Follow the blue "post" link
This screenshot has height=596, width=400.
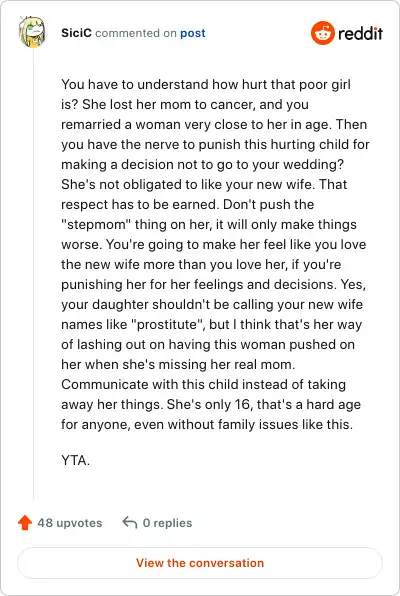(x=192, y=33)
